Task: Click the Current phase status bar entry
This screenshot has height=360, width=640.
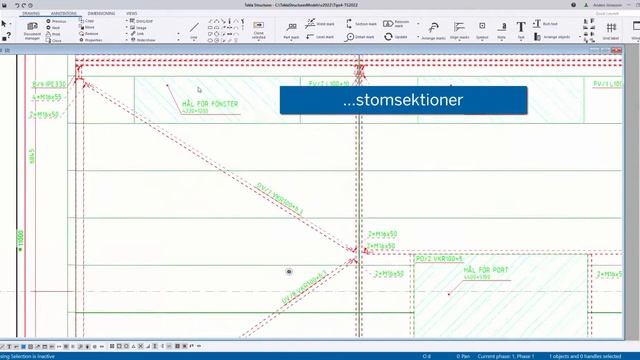Action: 506,356
